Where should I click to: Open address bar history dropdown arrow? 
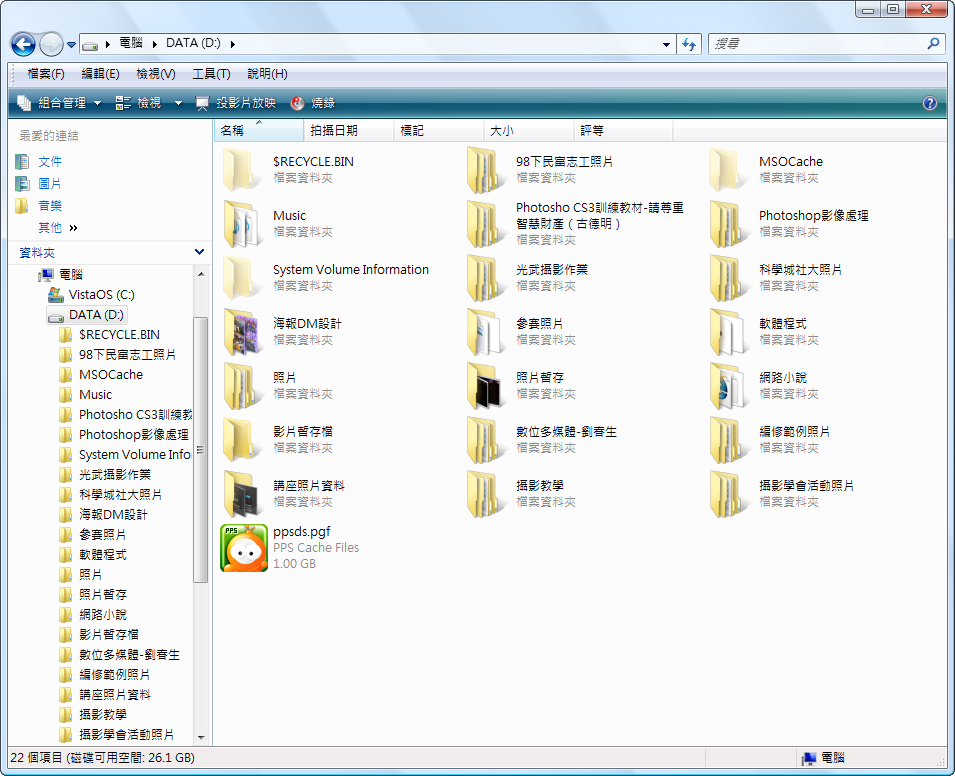click(667, 44)
